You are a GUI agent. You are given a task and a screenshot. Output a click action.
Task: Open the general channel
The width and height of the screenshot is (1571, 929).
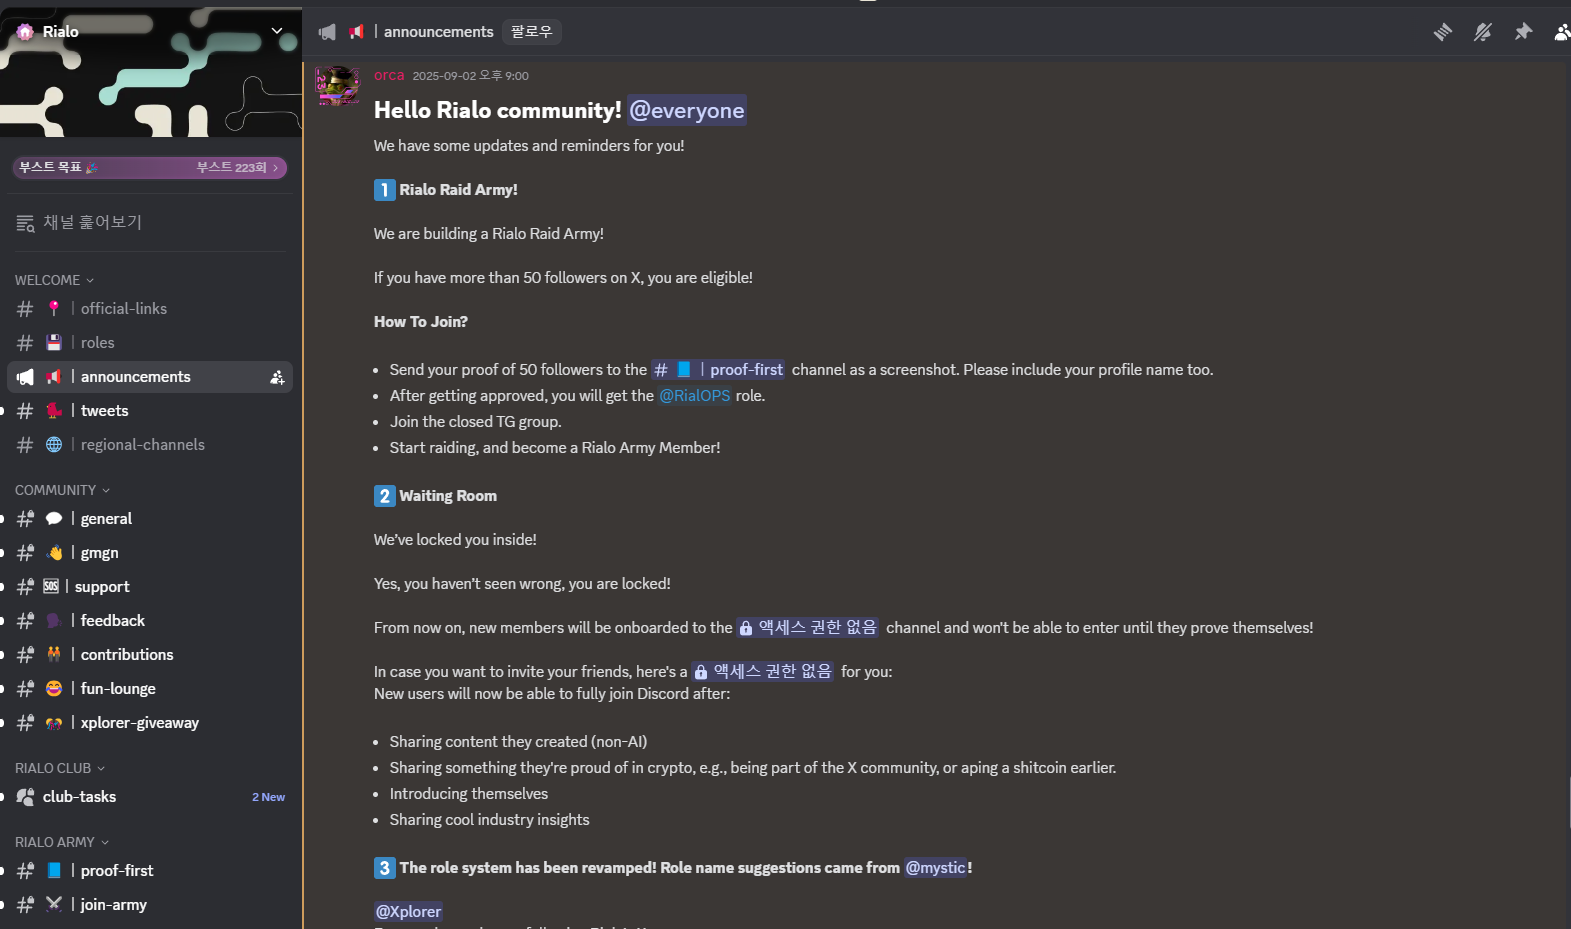[150, 519]
